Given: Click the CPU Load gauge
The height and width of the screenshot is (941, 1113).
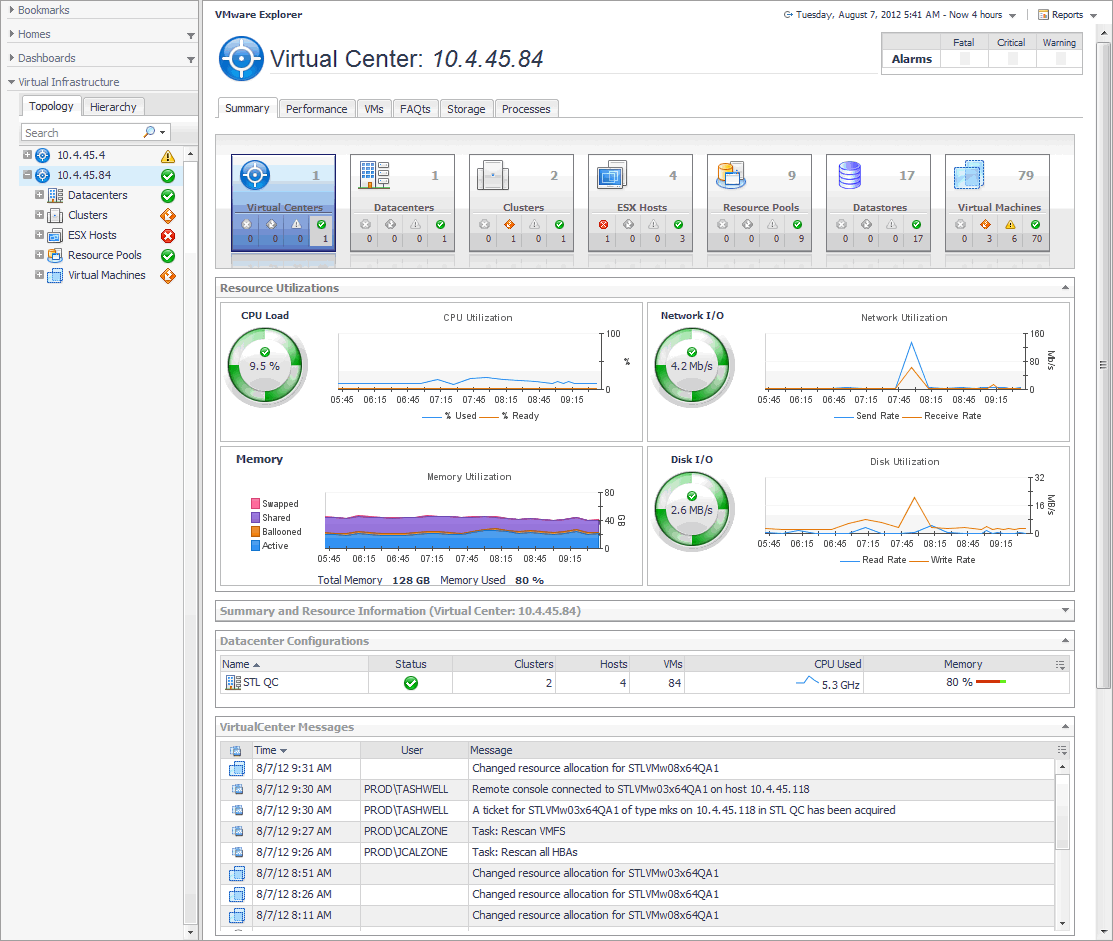Looking at the screenshot, I should (x=265, y=365).
